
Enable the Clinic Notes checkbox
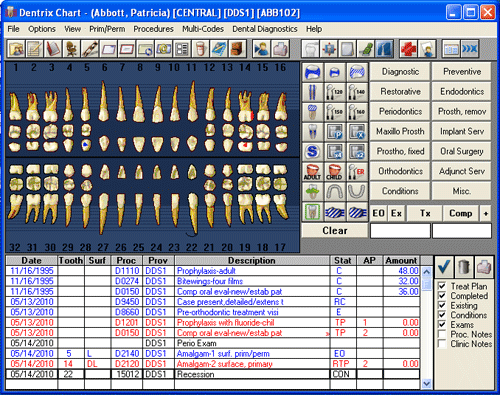pyautogui.click(x=442, y=344)
